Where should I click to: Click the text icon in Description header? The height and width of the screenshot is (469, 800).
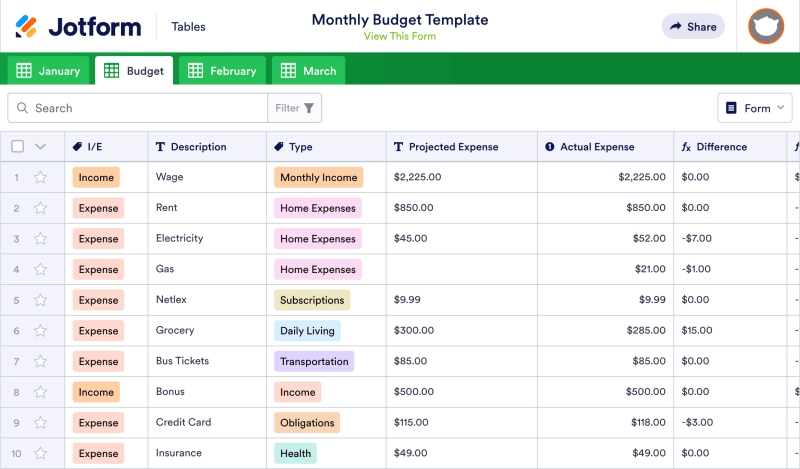pos(160,147)
